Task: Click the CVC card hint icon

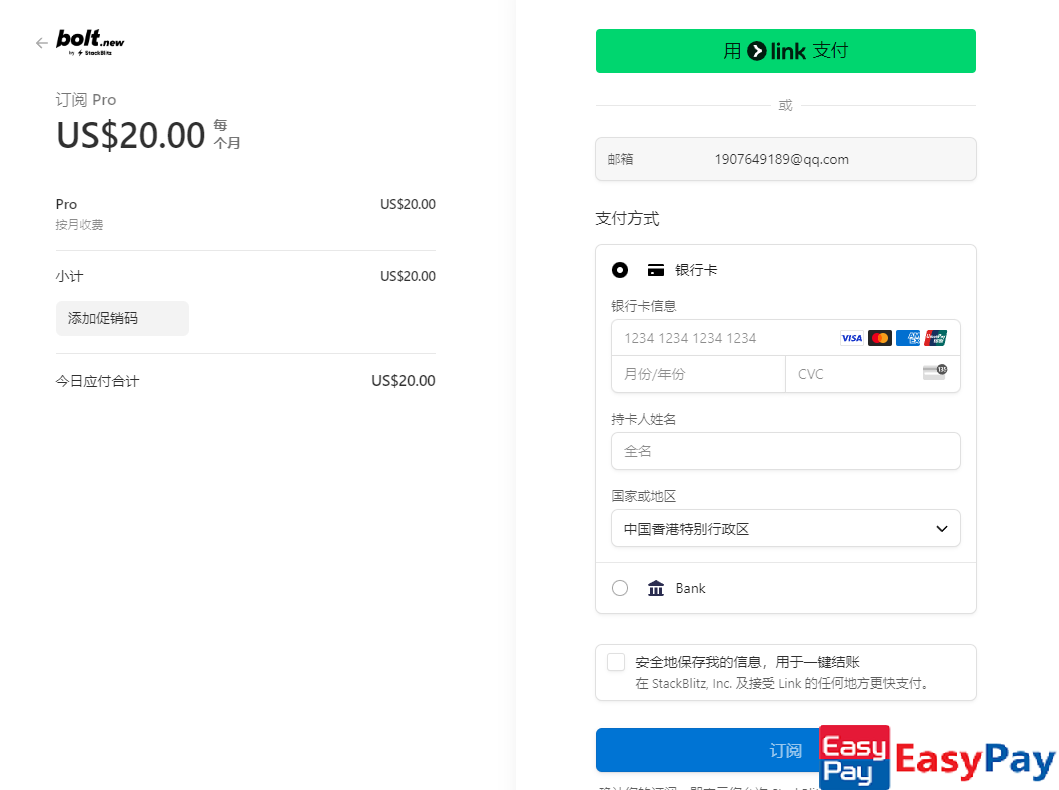Action: pyautogui.click(x=935, y=371)
